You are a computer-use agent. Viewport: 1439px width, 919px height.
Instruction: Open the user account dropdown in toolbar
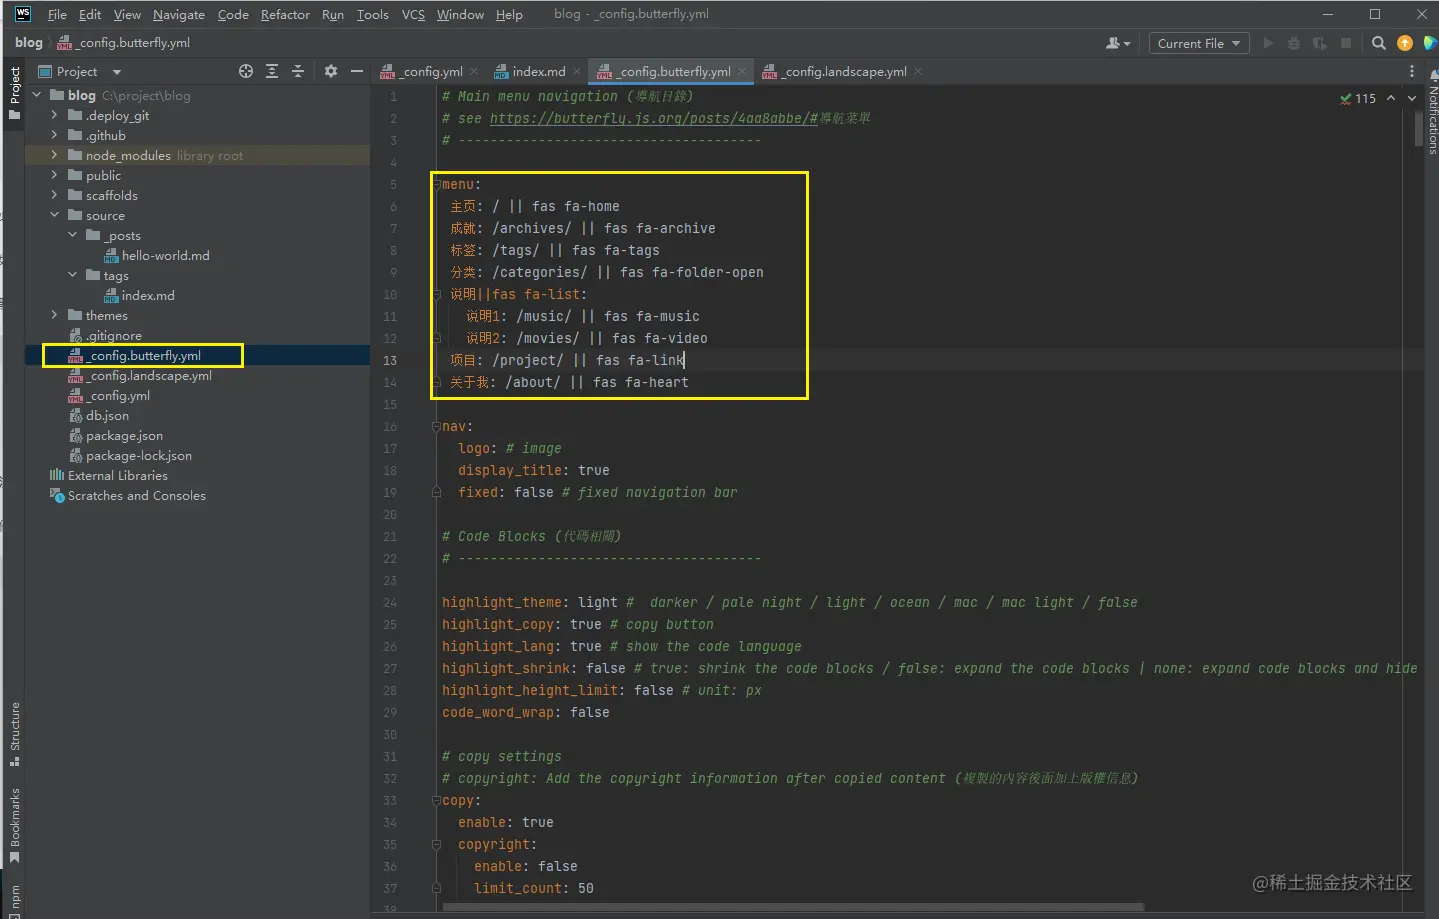1118,43
